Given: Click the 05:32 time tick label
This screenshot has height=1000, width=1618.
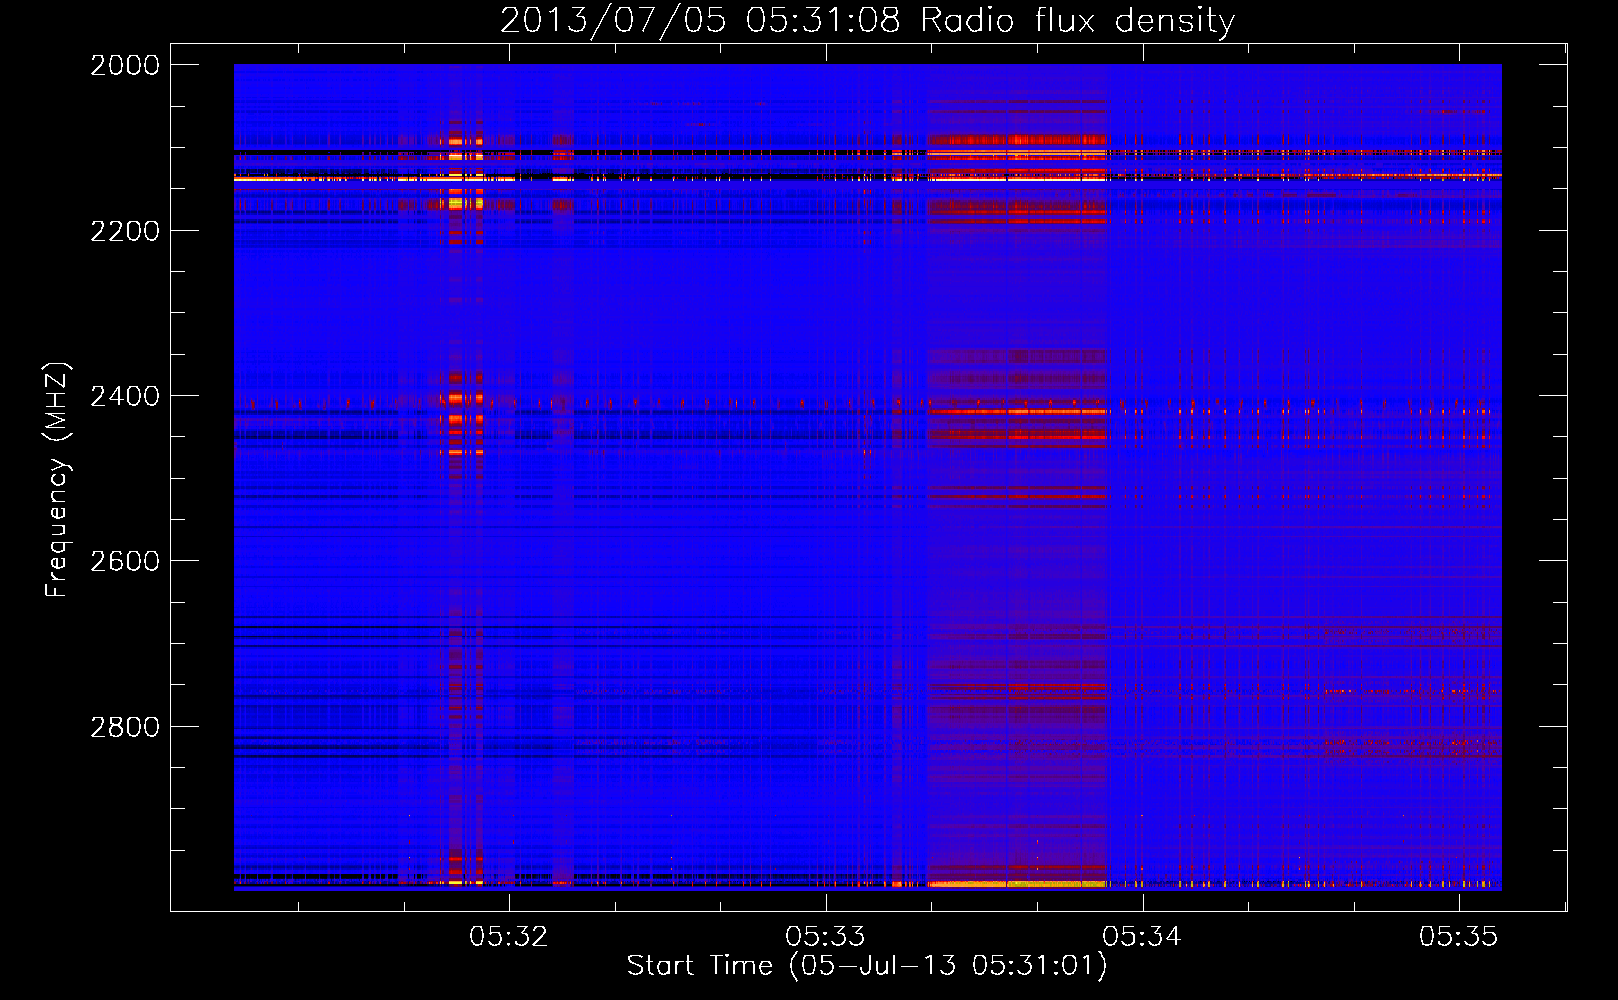Looking at the screenshot, I should [x=509, y=936].
